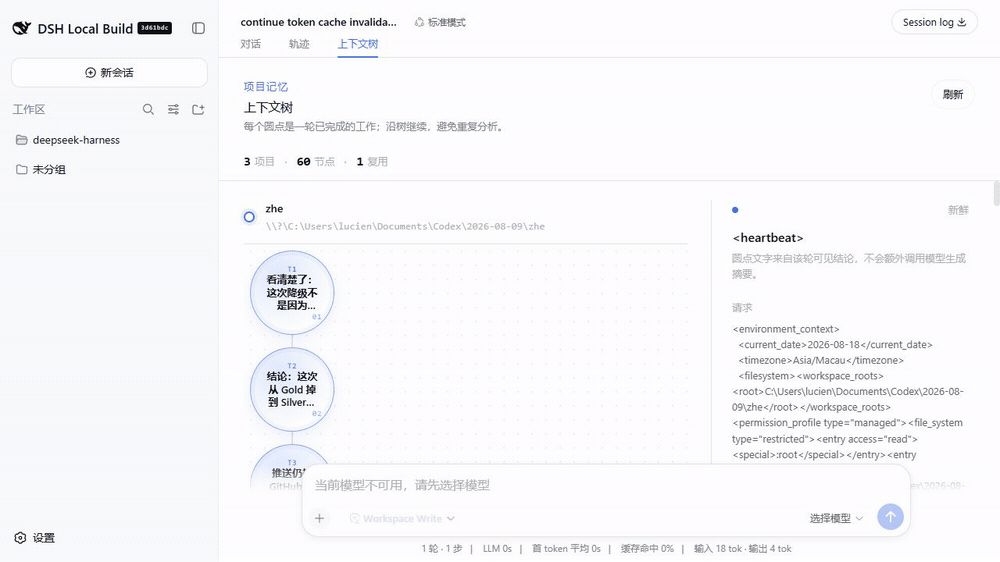
Task: Click the message input field
Action: [606, 485]
